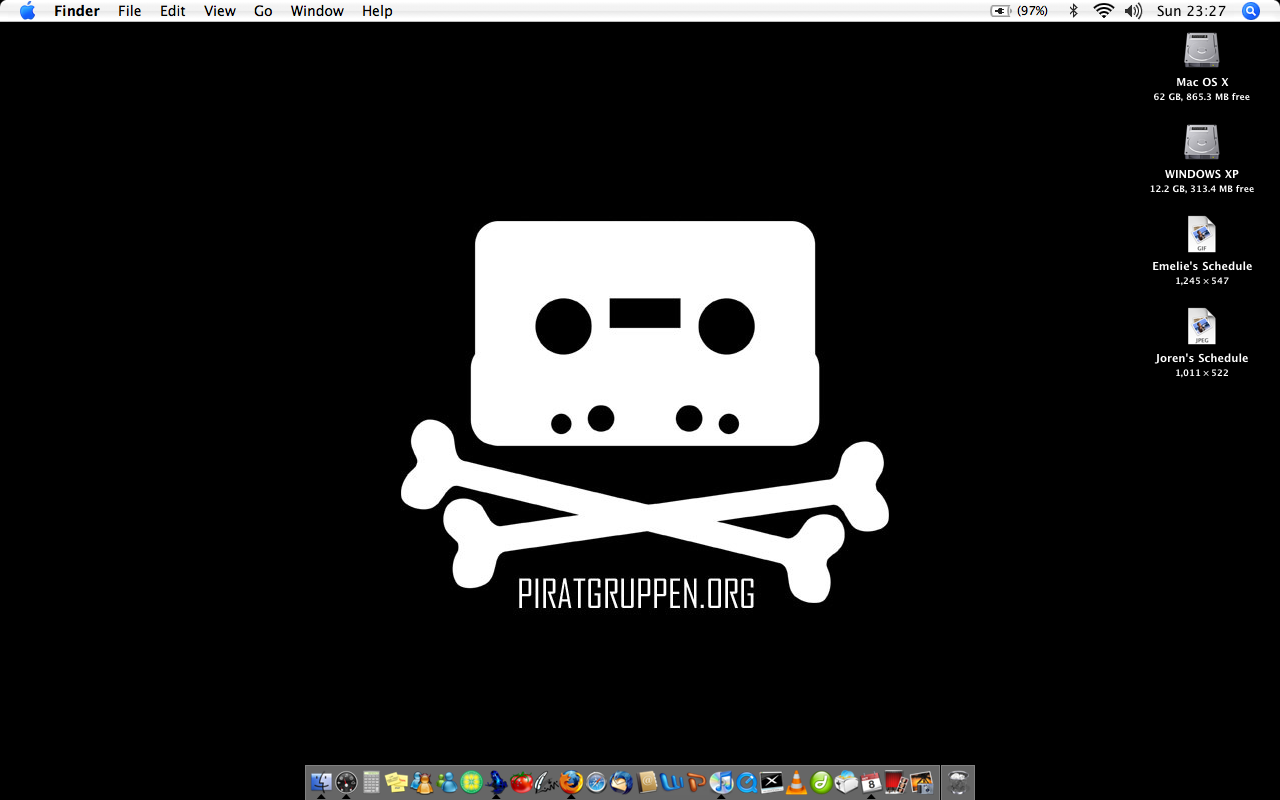Launch Microsoft PowerPoint from the Dock

[x=696, y=782]
